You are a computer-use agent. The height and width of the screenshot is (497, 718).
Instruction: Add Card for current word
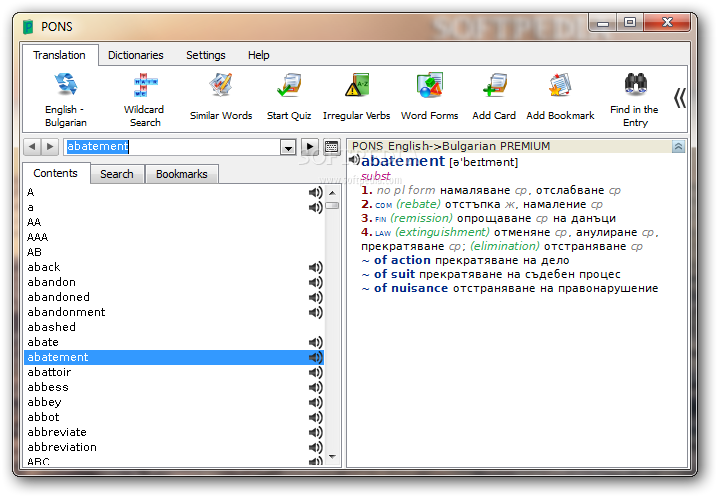(x=494, y=97)
